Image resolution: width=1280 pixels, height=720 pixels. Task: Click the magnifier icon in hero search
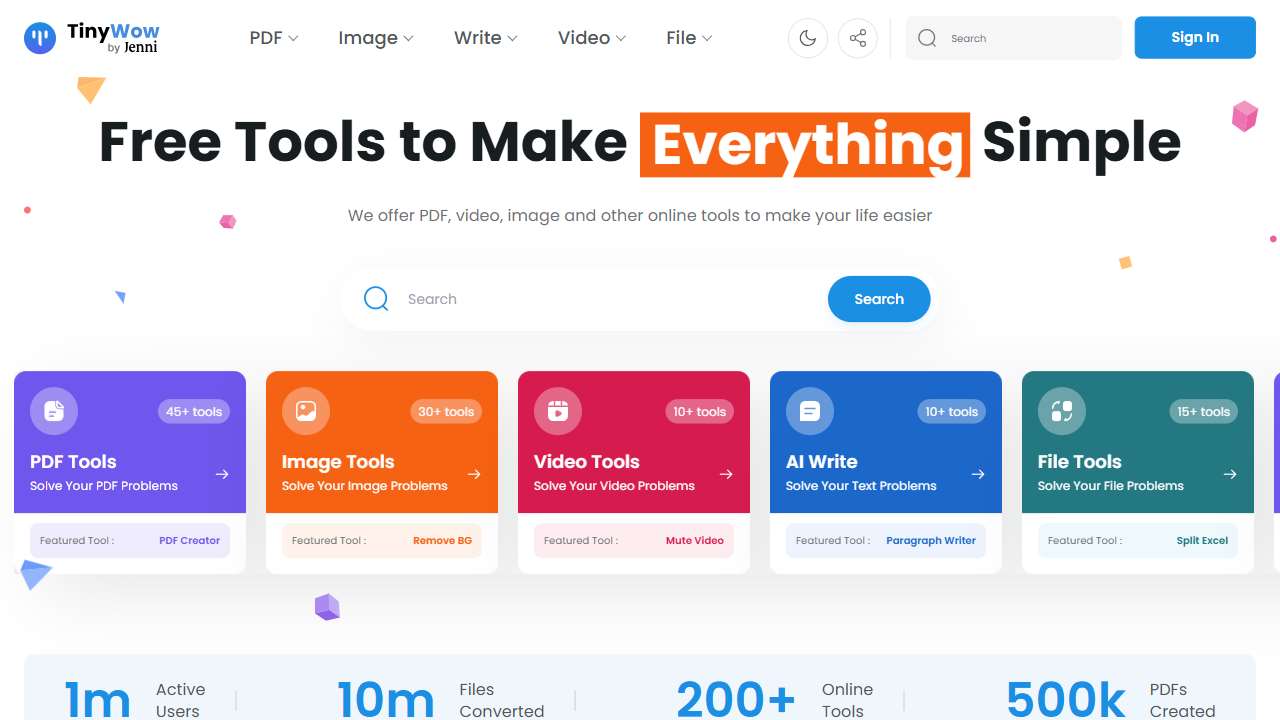pos(376,299)
